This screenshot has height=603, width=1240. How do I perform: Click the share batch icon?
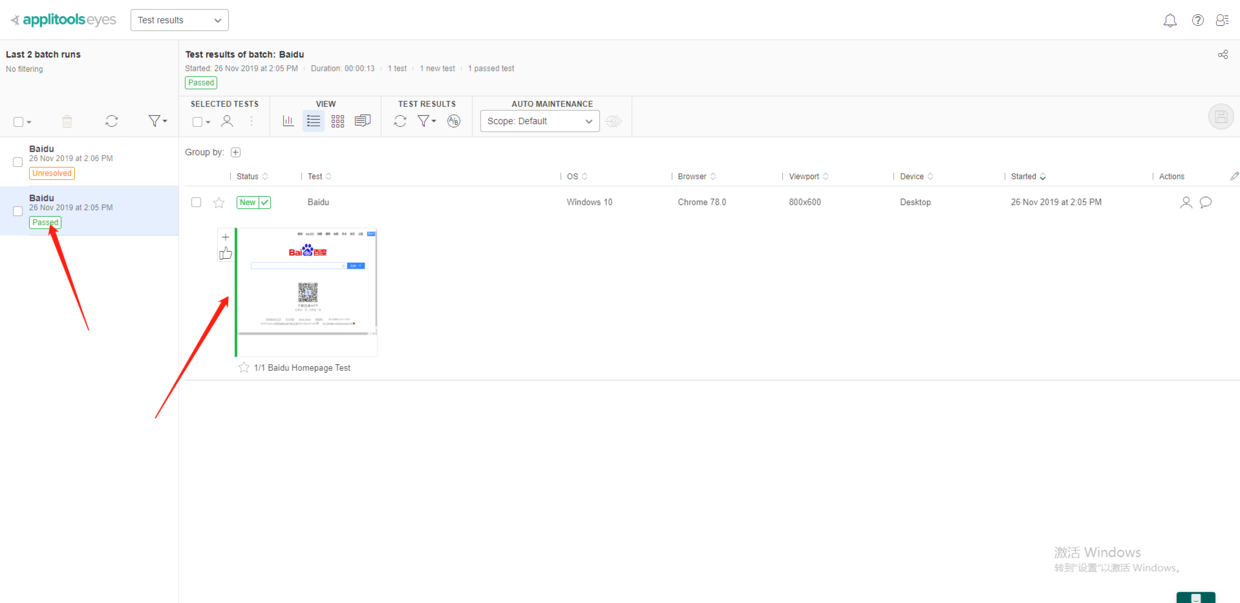pyautogui.click(x=1223, y=54)
